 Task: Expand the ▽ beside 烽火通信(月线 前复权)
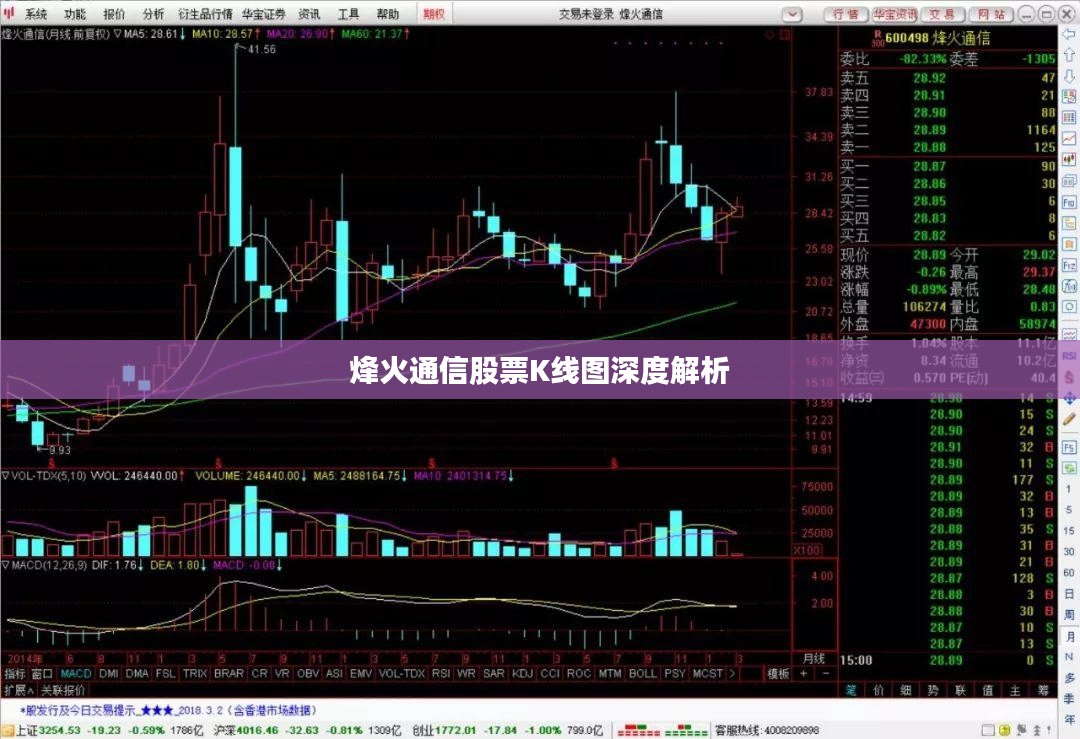118,34
